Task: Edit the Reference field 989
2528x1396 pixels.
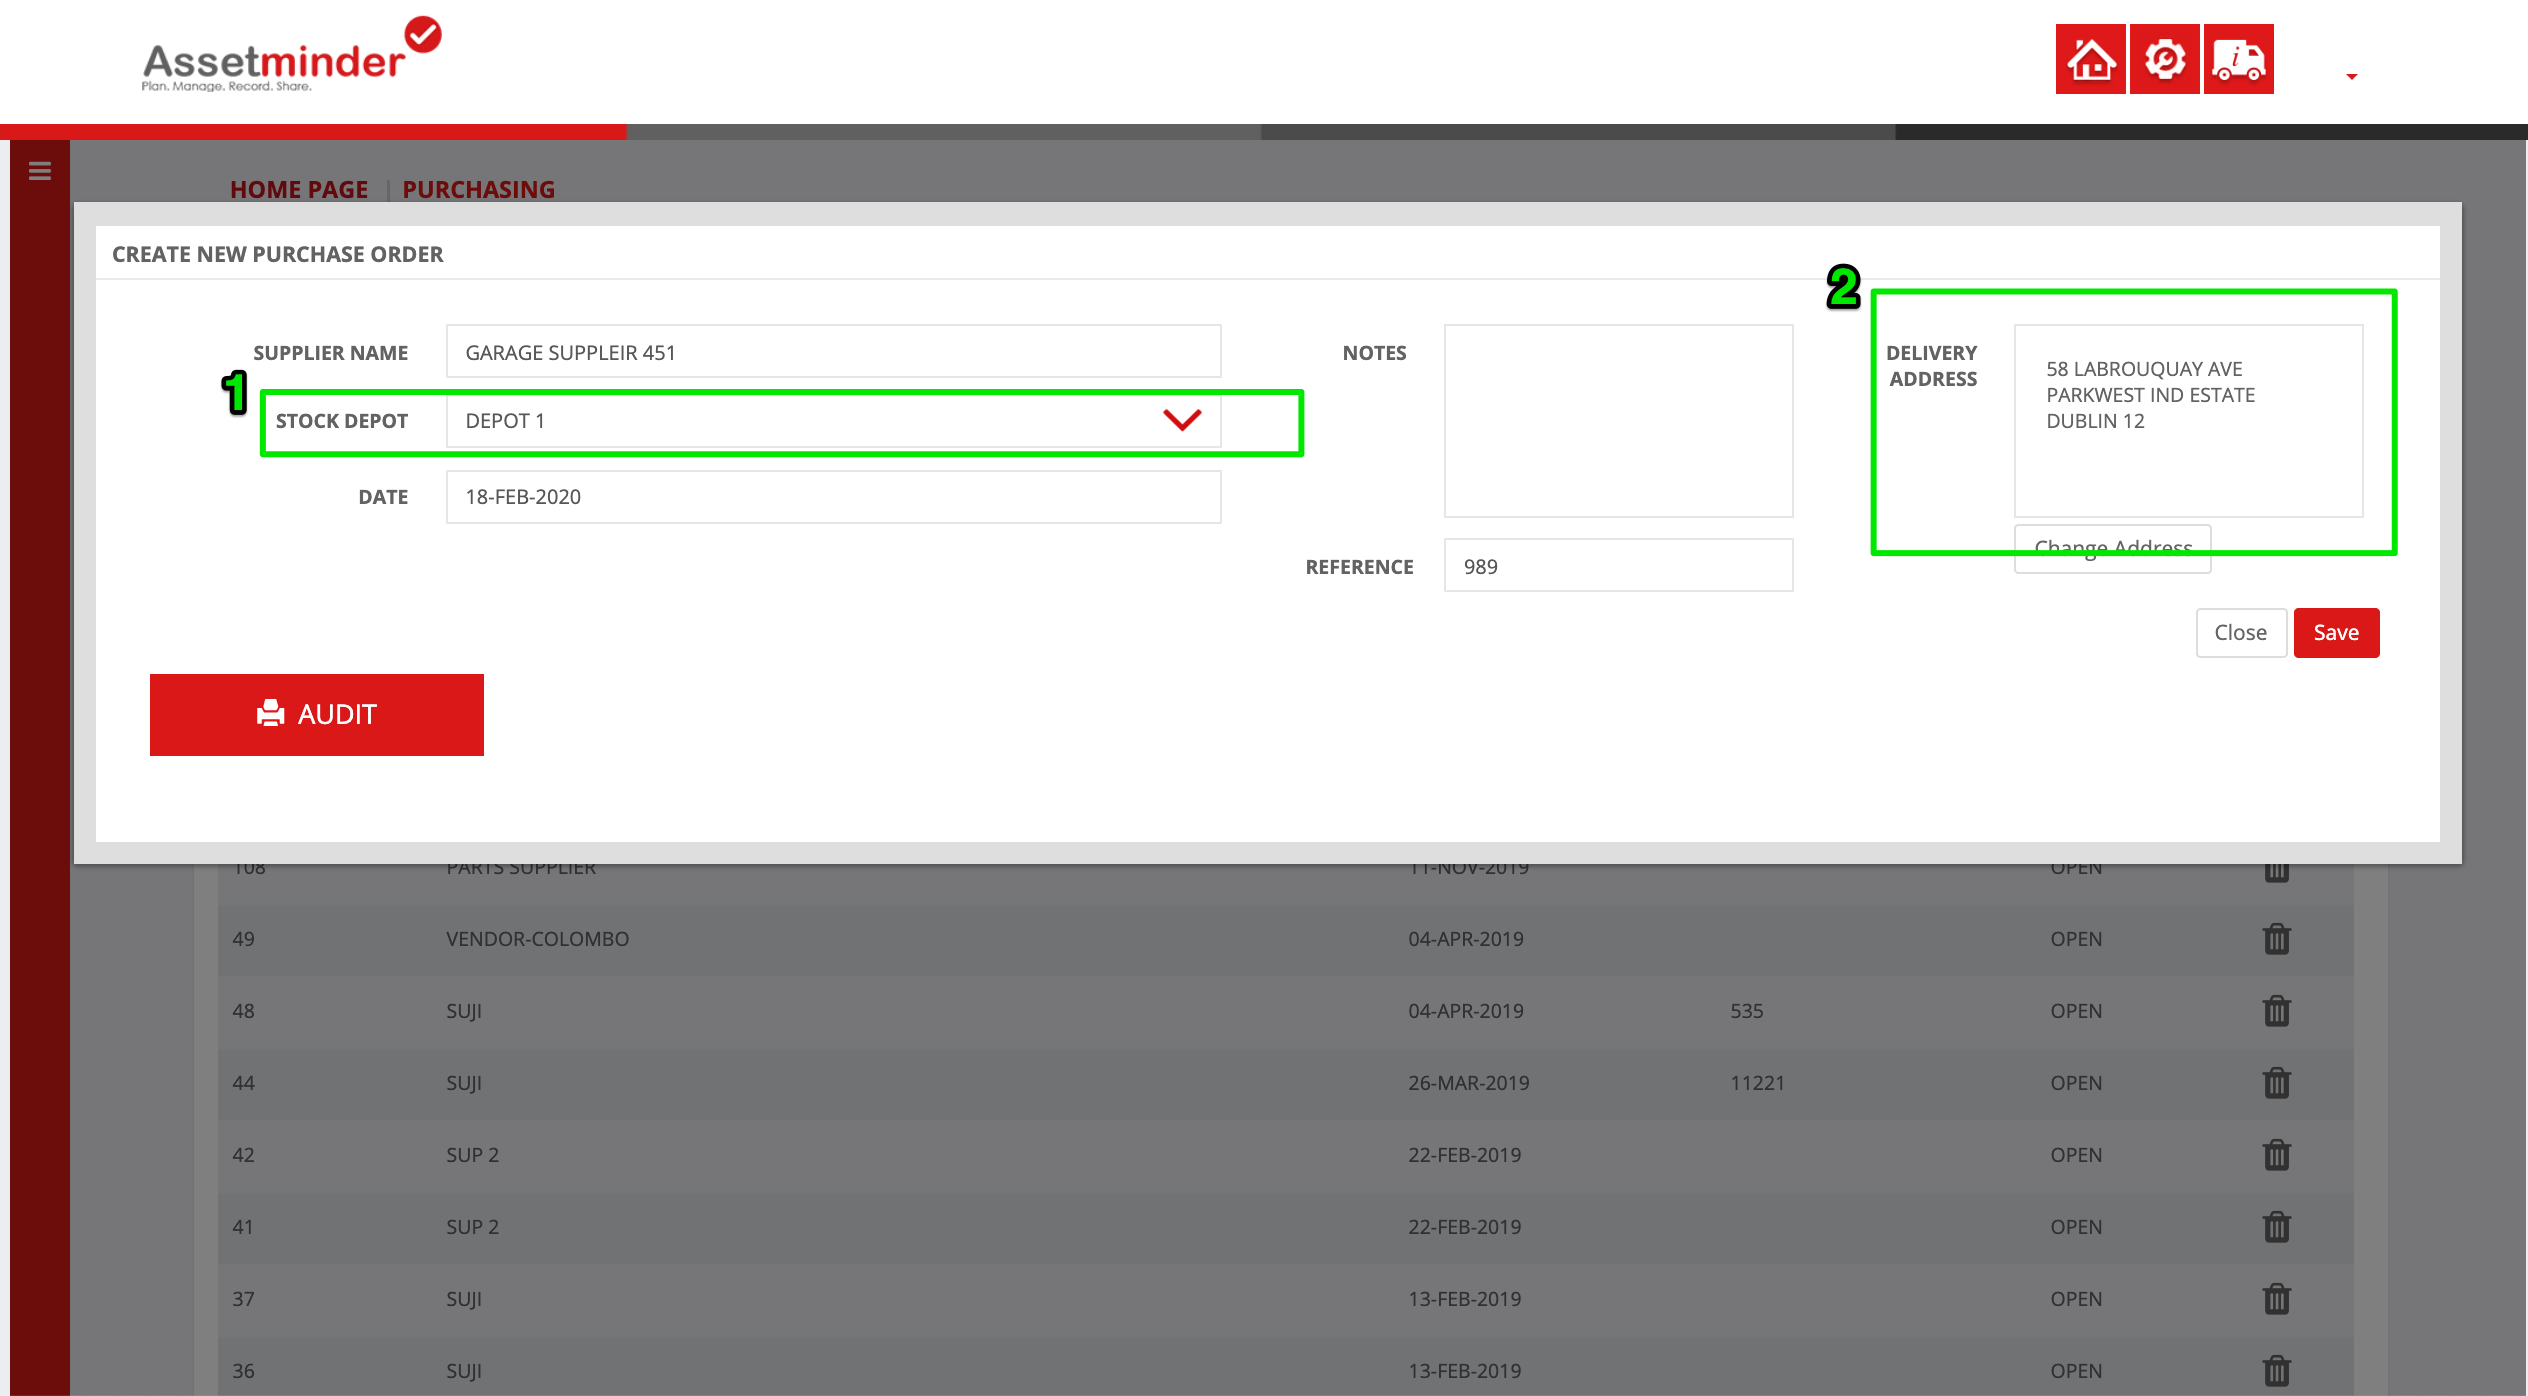Action: 1618,565
